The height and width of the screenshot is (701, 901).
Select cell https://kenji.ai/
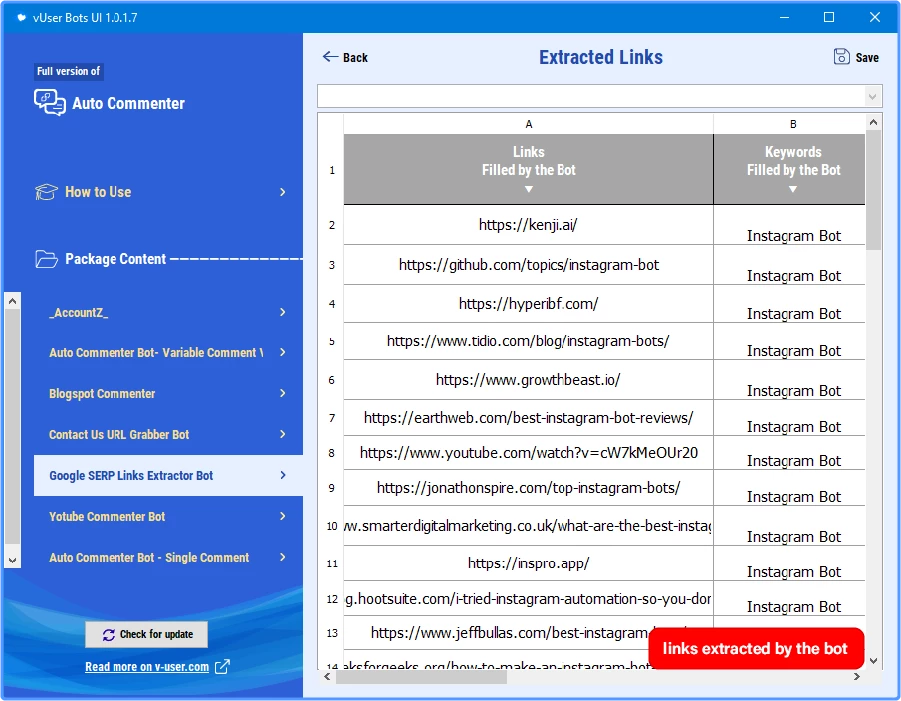(x=529, y=225)
